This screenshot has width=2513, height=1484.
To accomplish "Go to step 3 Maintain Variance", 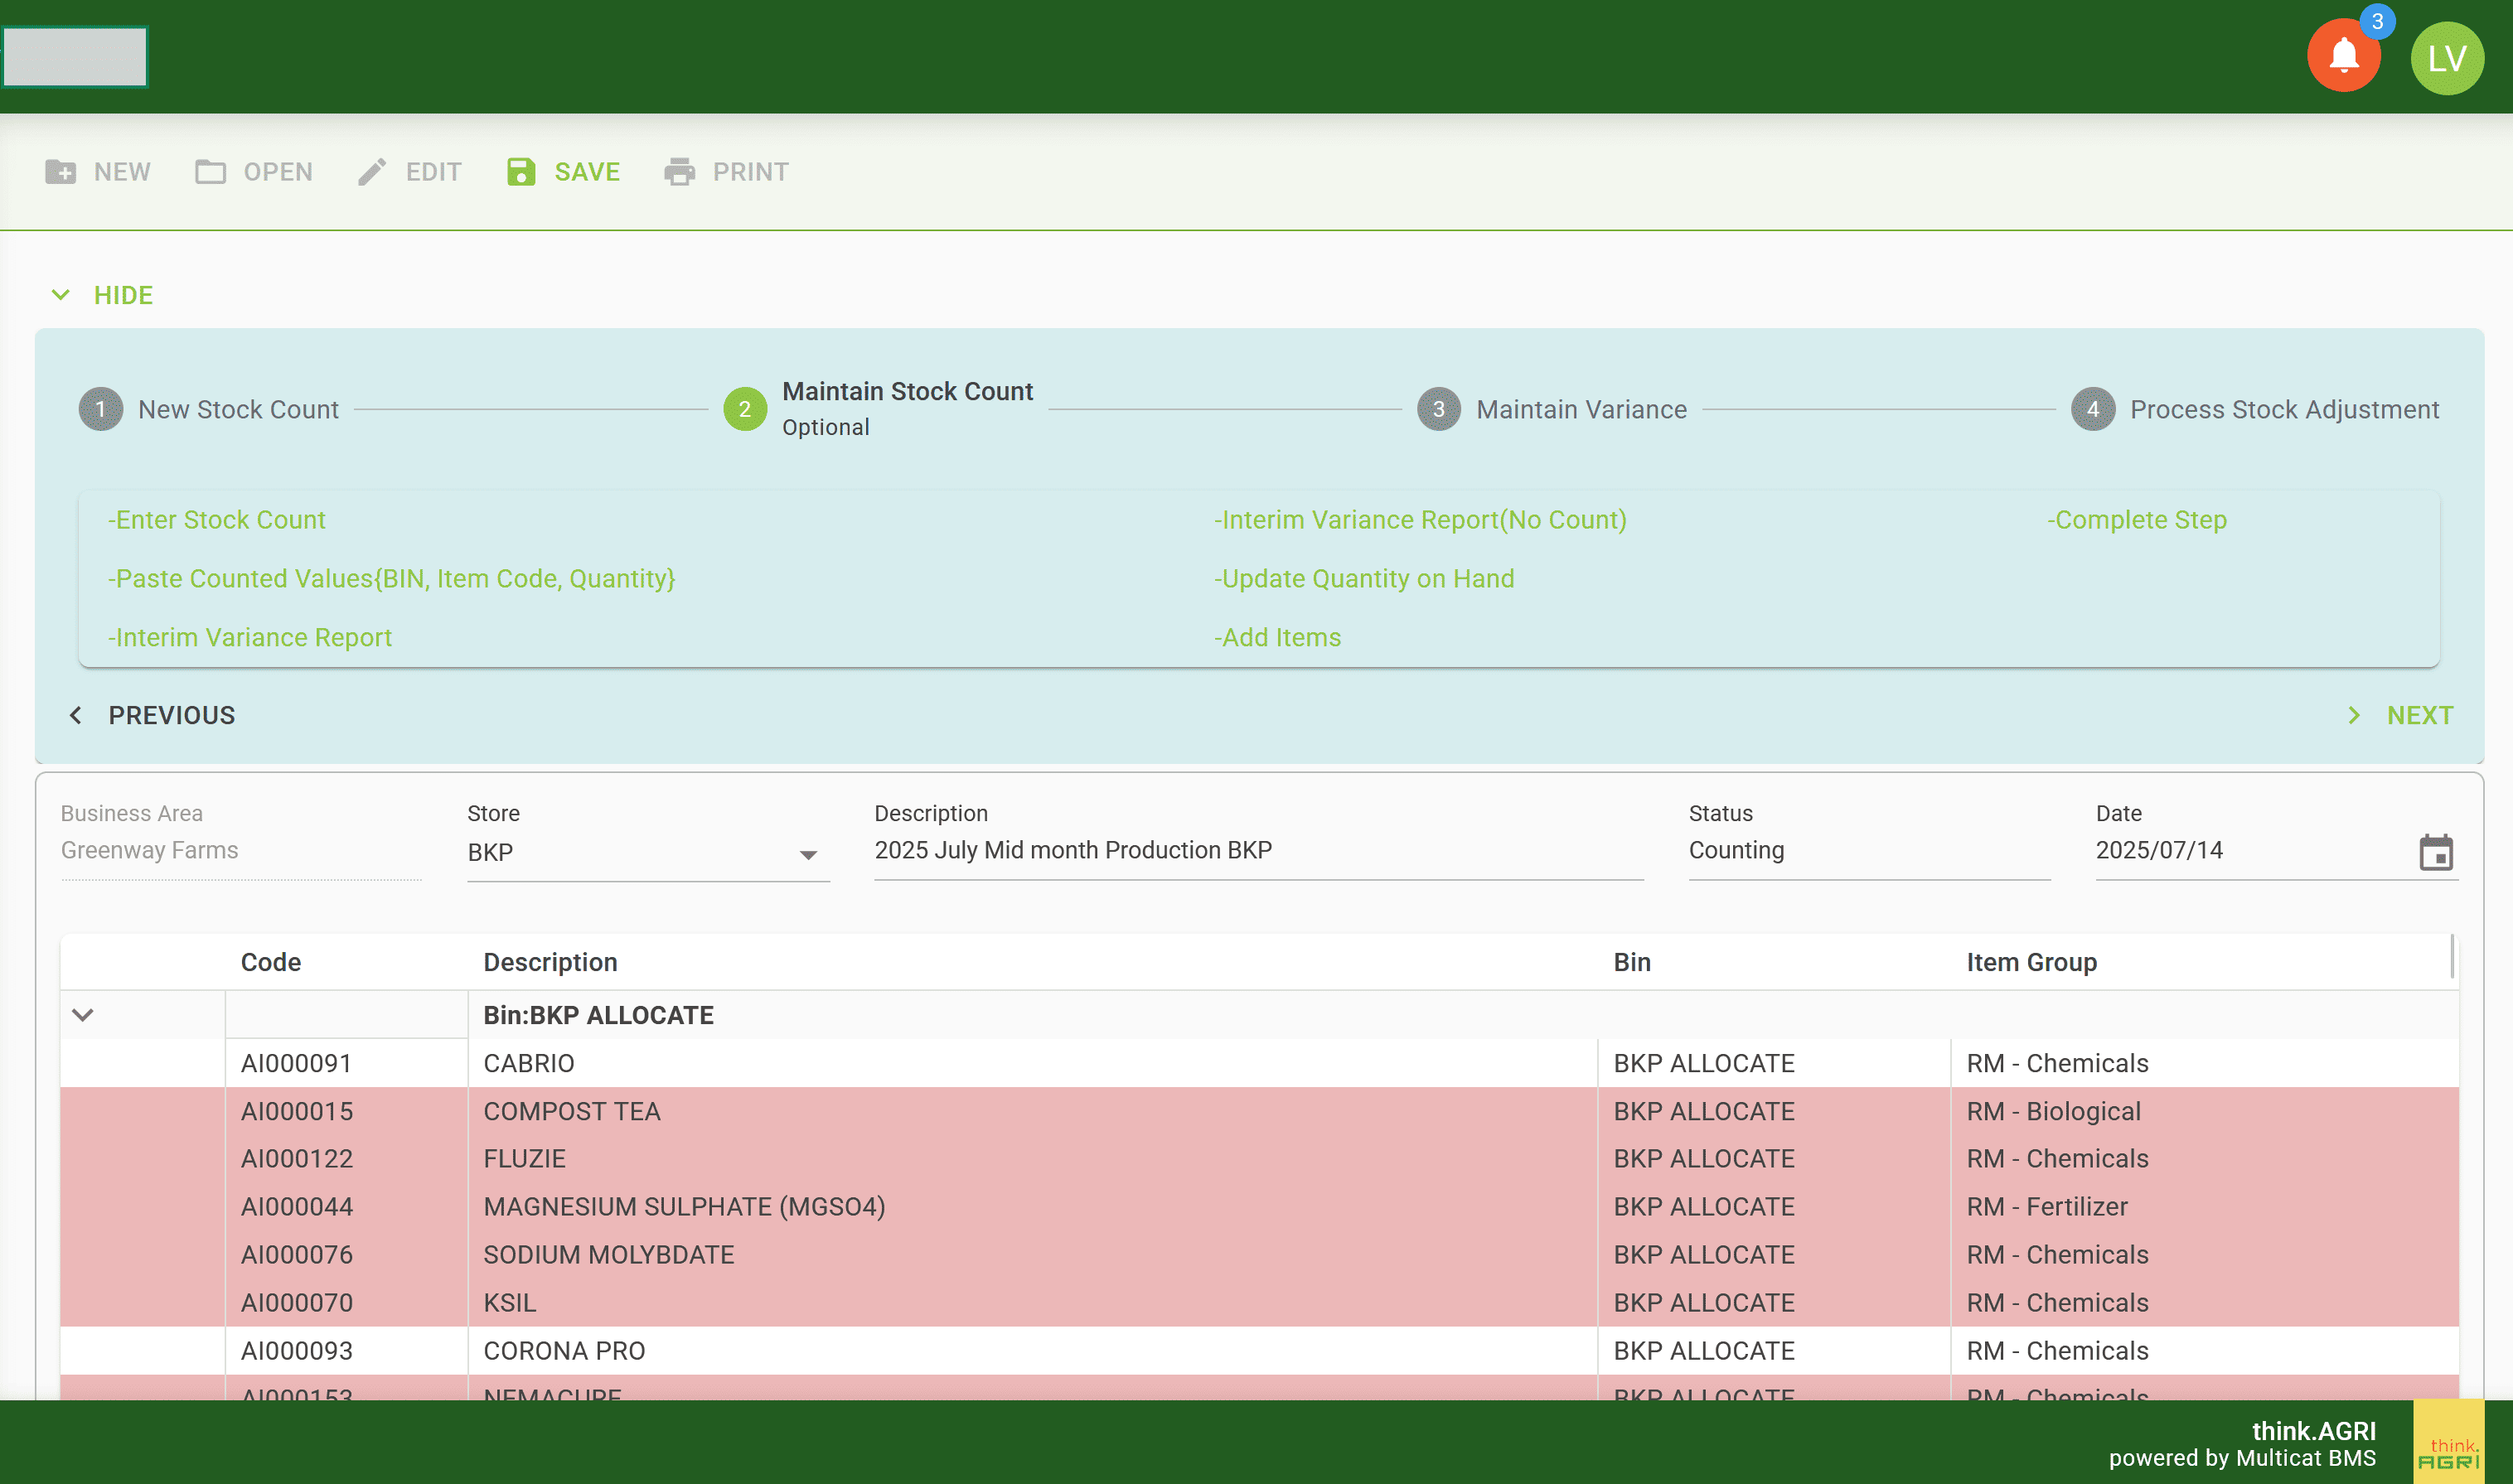I will click(x=1552, y=409).
